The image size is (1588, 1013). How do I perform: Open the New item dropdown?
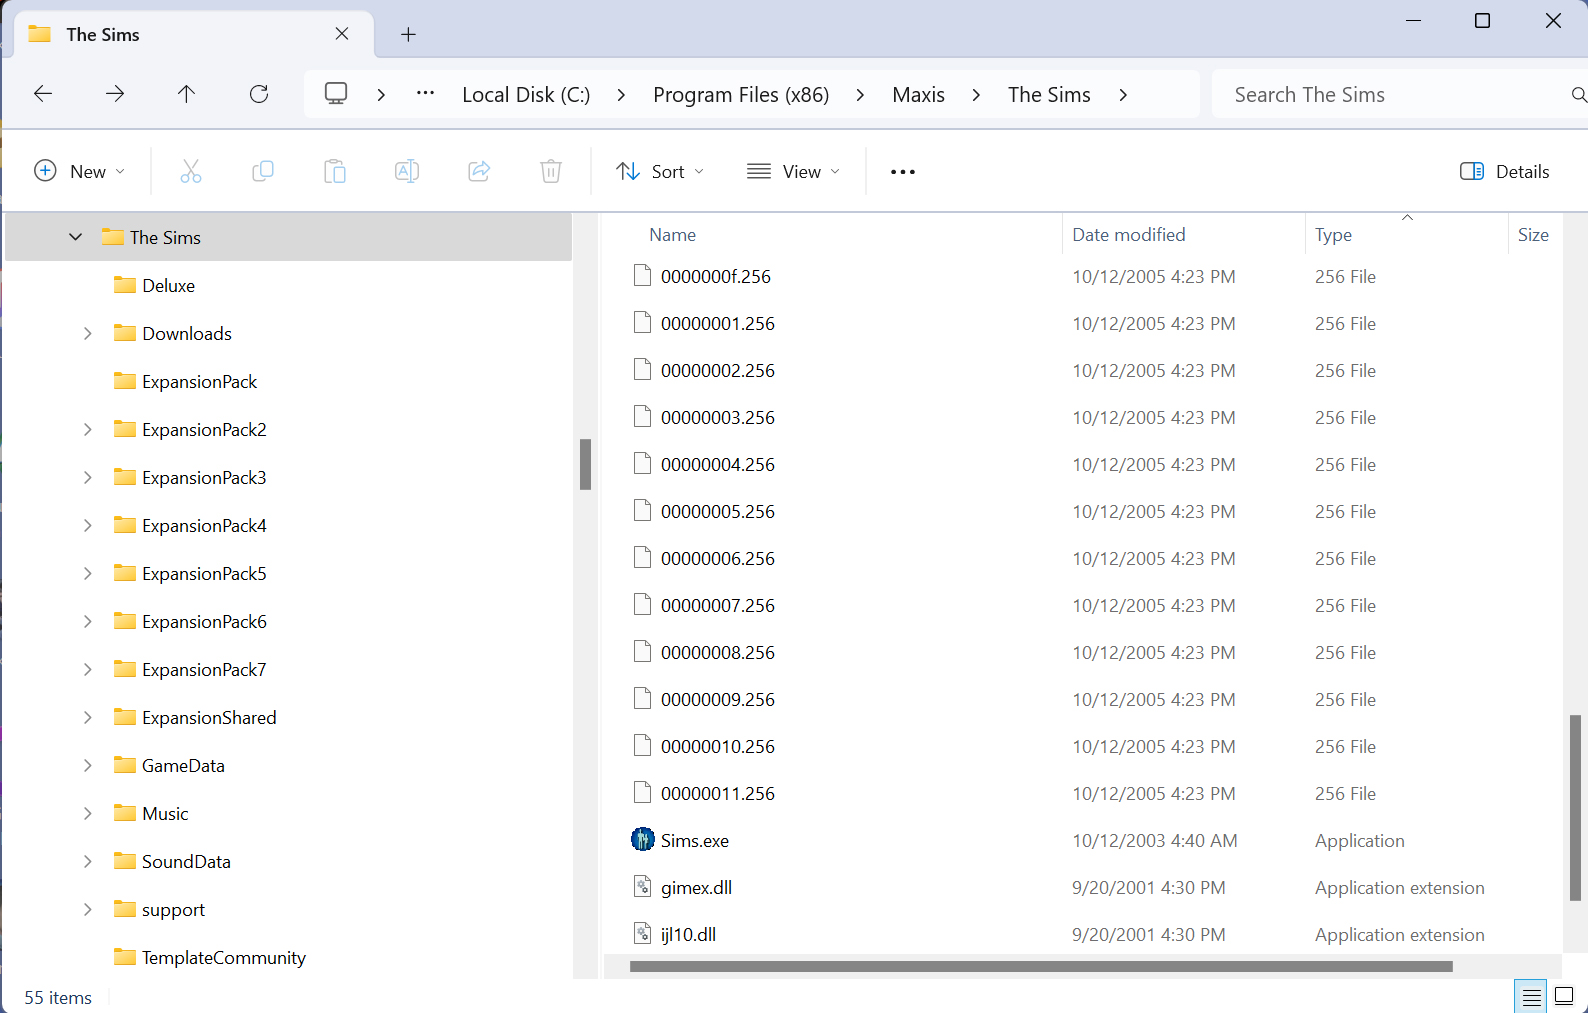click(x=79, y=171)
